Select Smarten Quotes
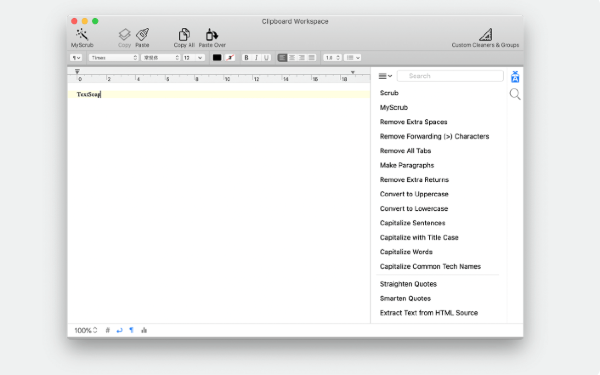 (405, 298)
